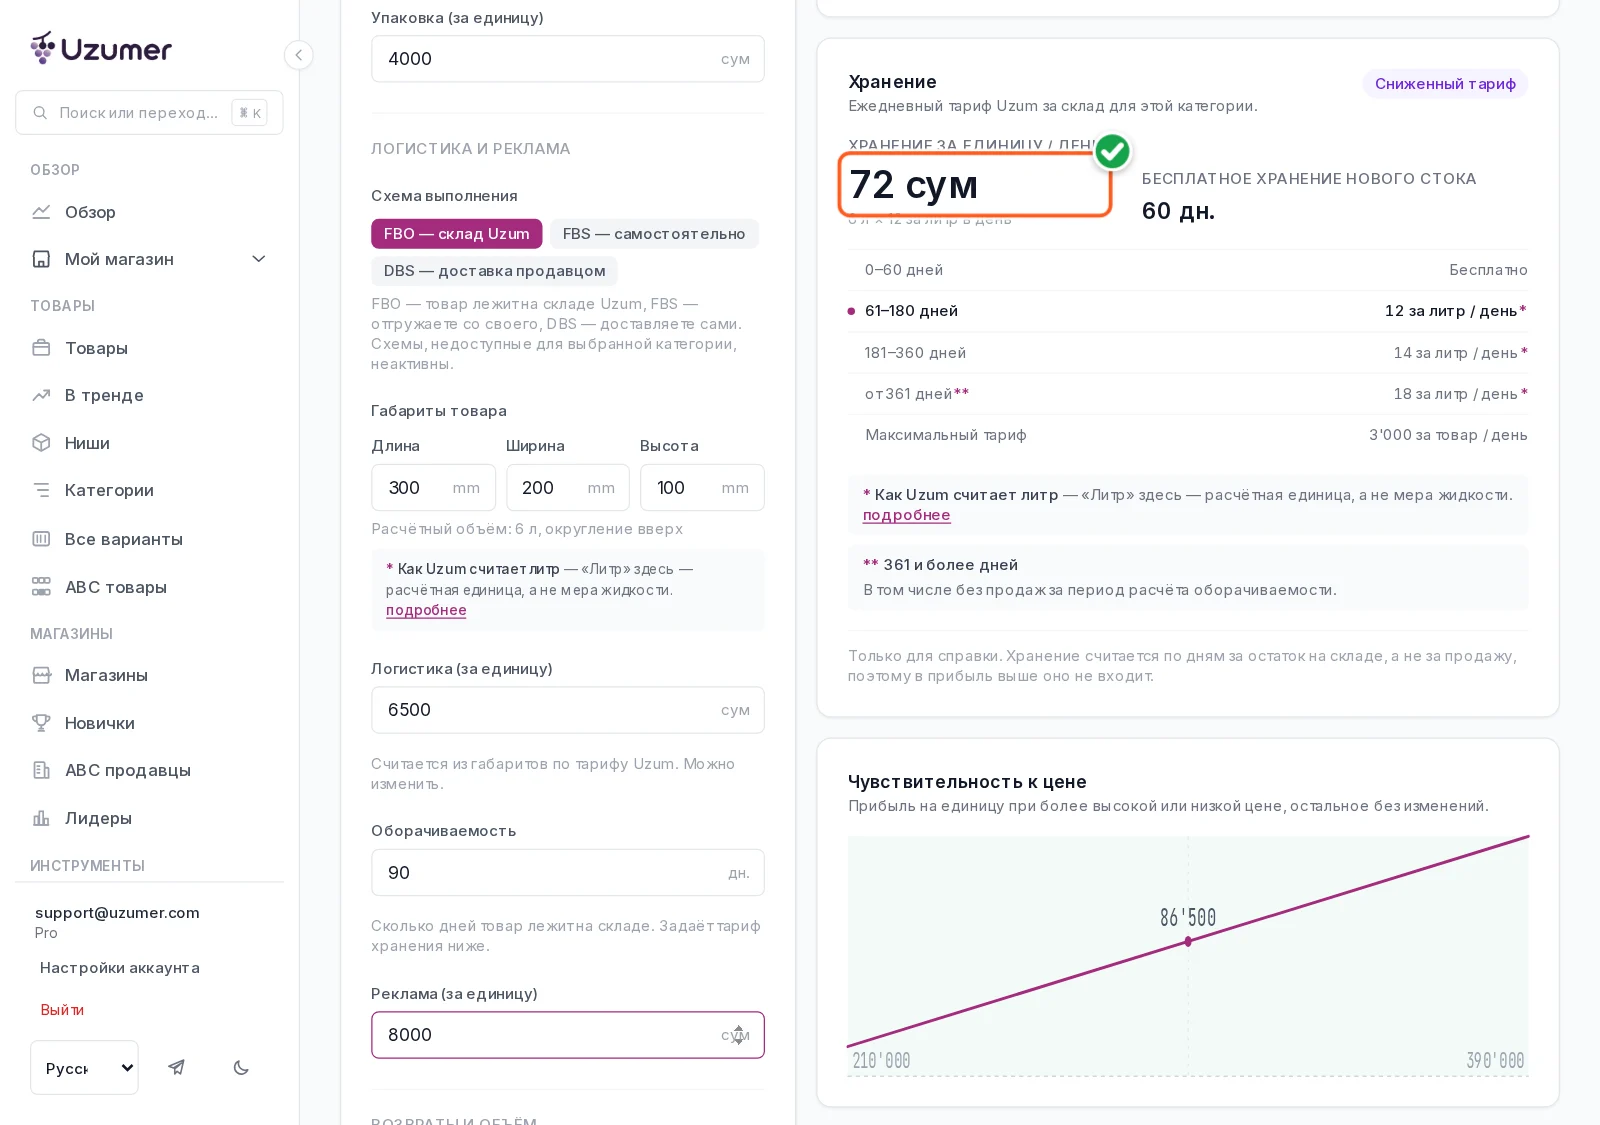Select FBO — склад Uzum scheme
Viewport: 1600px width, 1125px height.
coord(457,234)
